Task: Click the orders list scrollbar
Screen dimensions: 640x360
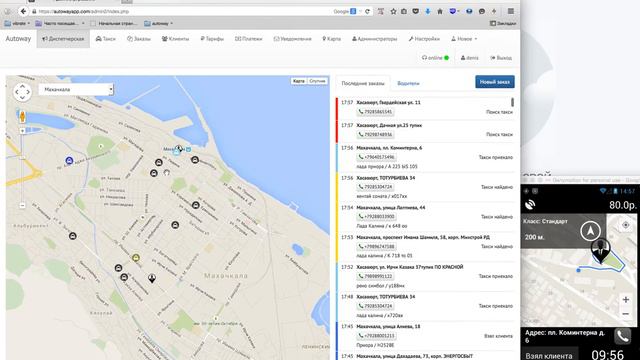Action: tap(512, 102)
